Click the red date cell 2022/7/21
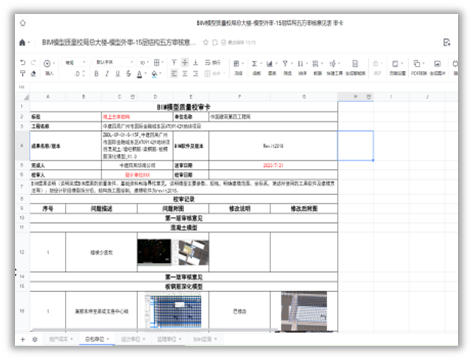 click(273, 165)
